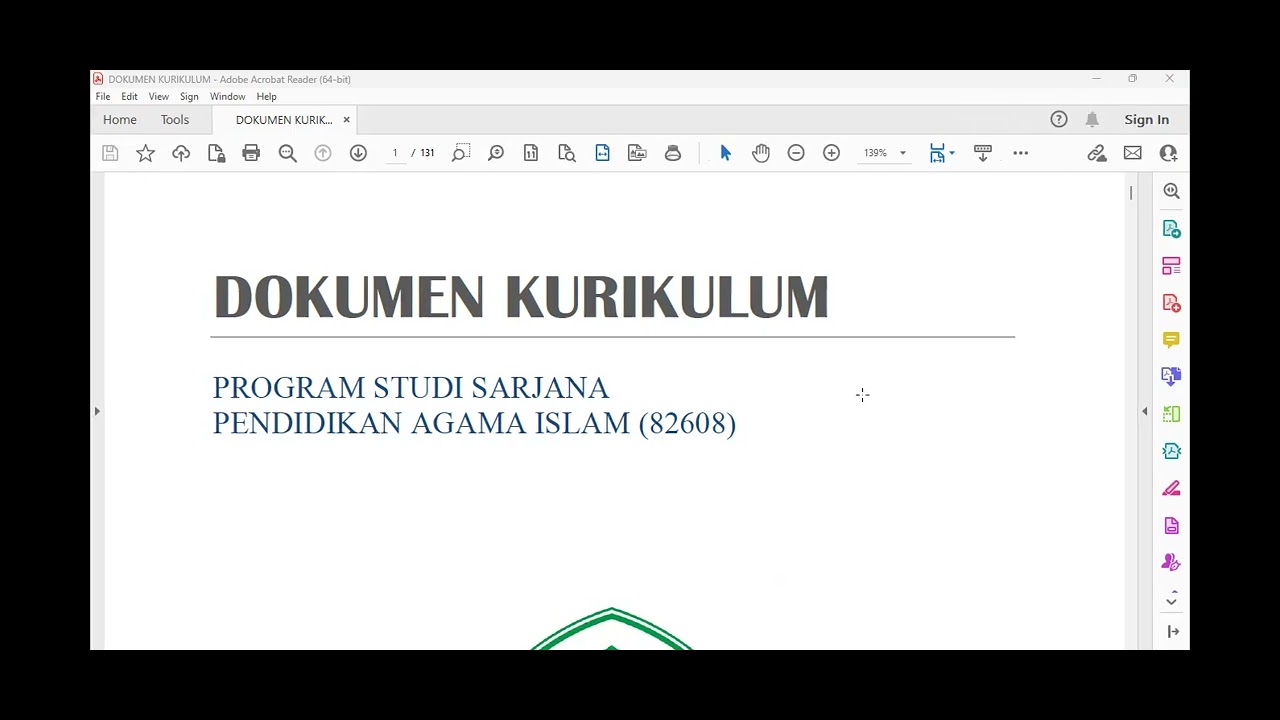Image resolution: width=1280 pixels, height=720 pixels.
Task: Show more right pane tools chevron
Action: (1172, 598)
